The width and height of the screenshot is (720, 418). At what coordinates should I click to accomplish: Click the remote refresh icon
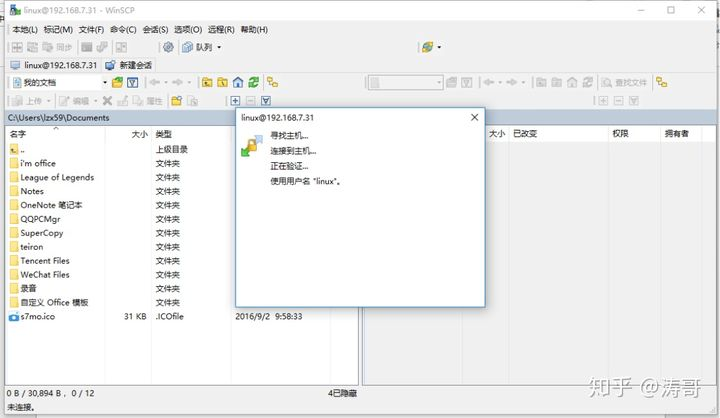click(588, 83)
